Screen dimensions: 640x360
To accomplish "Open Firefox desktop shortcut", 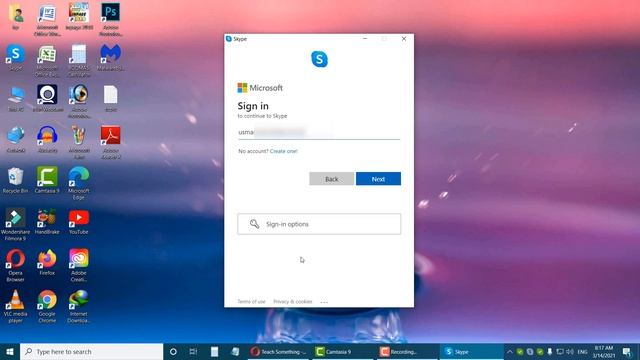I will point(47,262).
